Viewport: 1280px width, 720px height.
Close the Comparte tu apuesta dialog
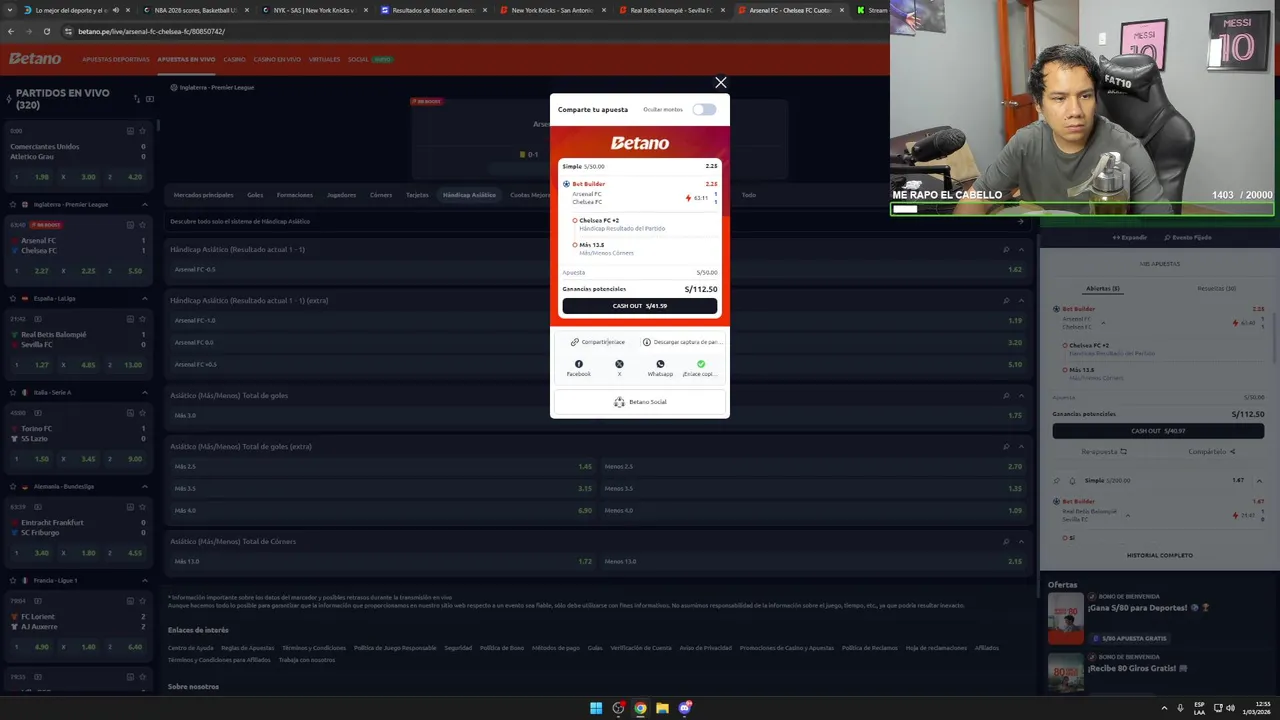click(720, 82)
